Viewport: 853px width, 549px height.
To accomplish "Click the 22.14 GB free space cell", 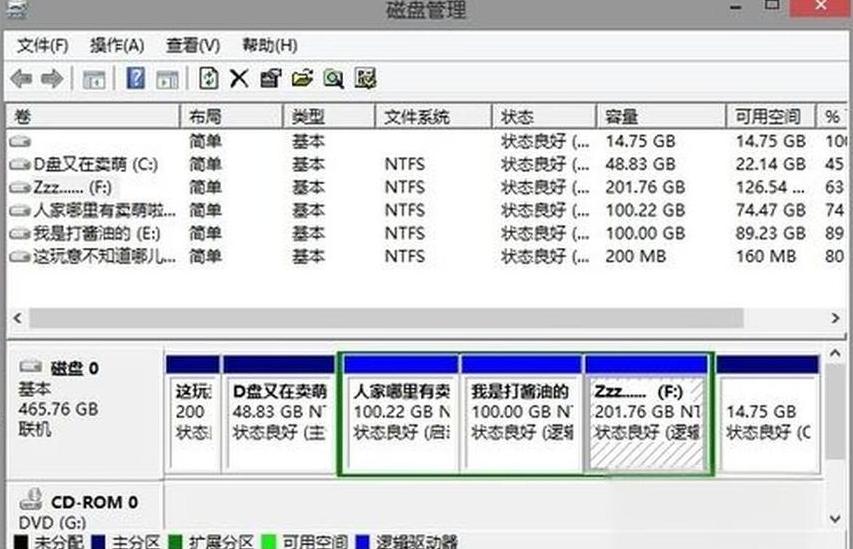I will point(770,164).
